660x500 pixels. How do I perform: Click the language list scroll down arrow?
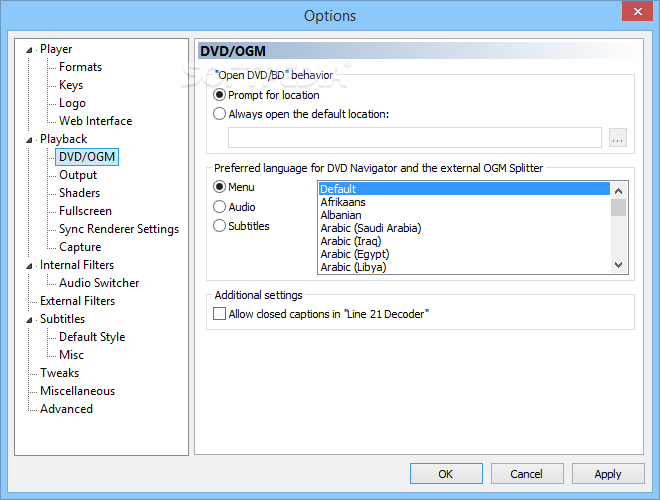coord(618,265)
